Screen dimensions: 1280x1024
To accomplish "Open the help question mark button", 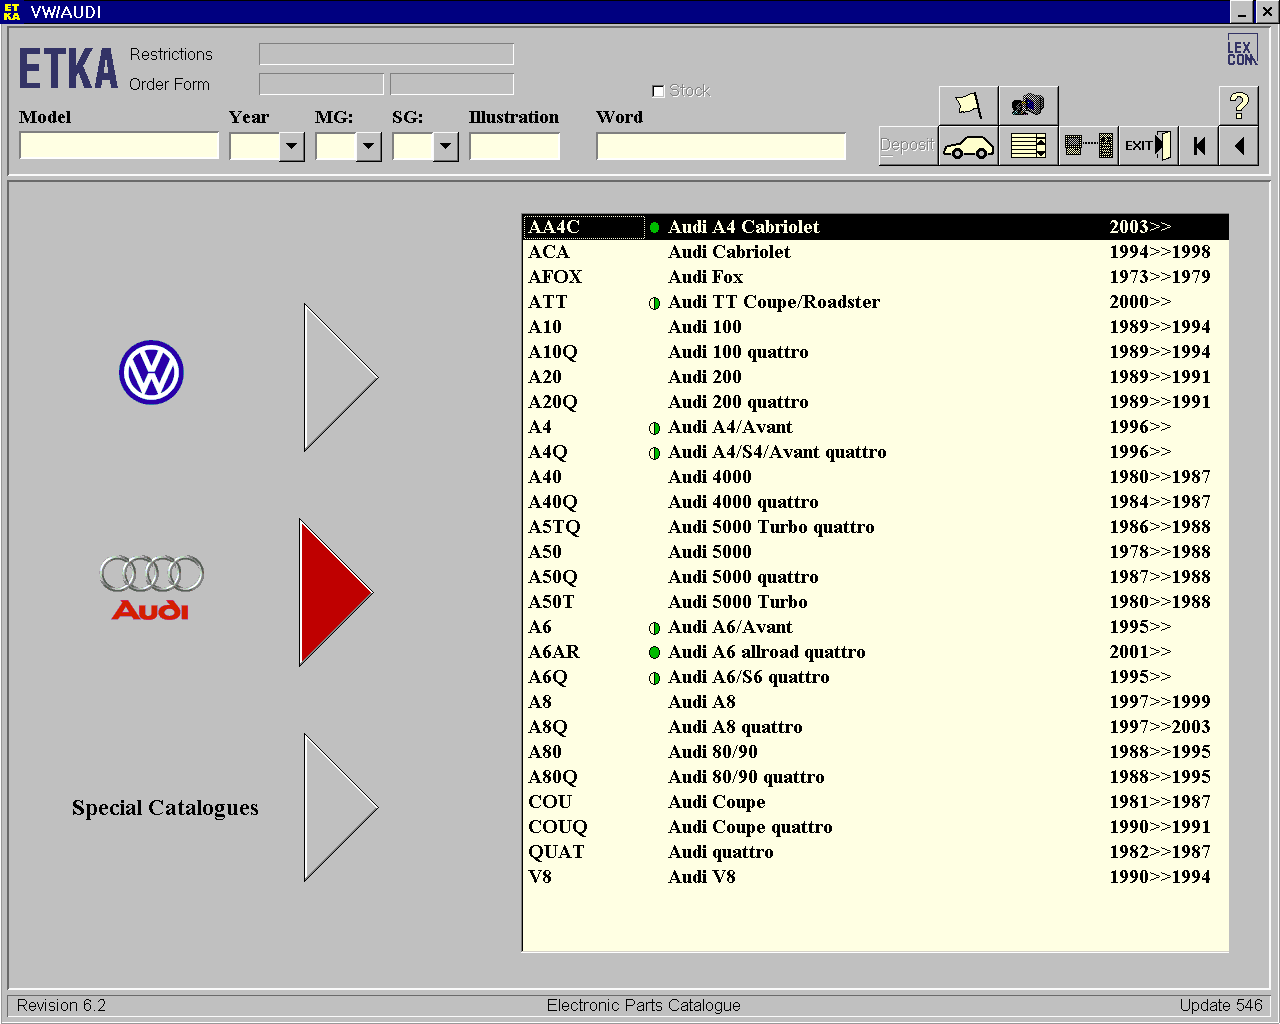I will point(1239,105).
